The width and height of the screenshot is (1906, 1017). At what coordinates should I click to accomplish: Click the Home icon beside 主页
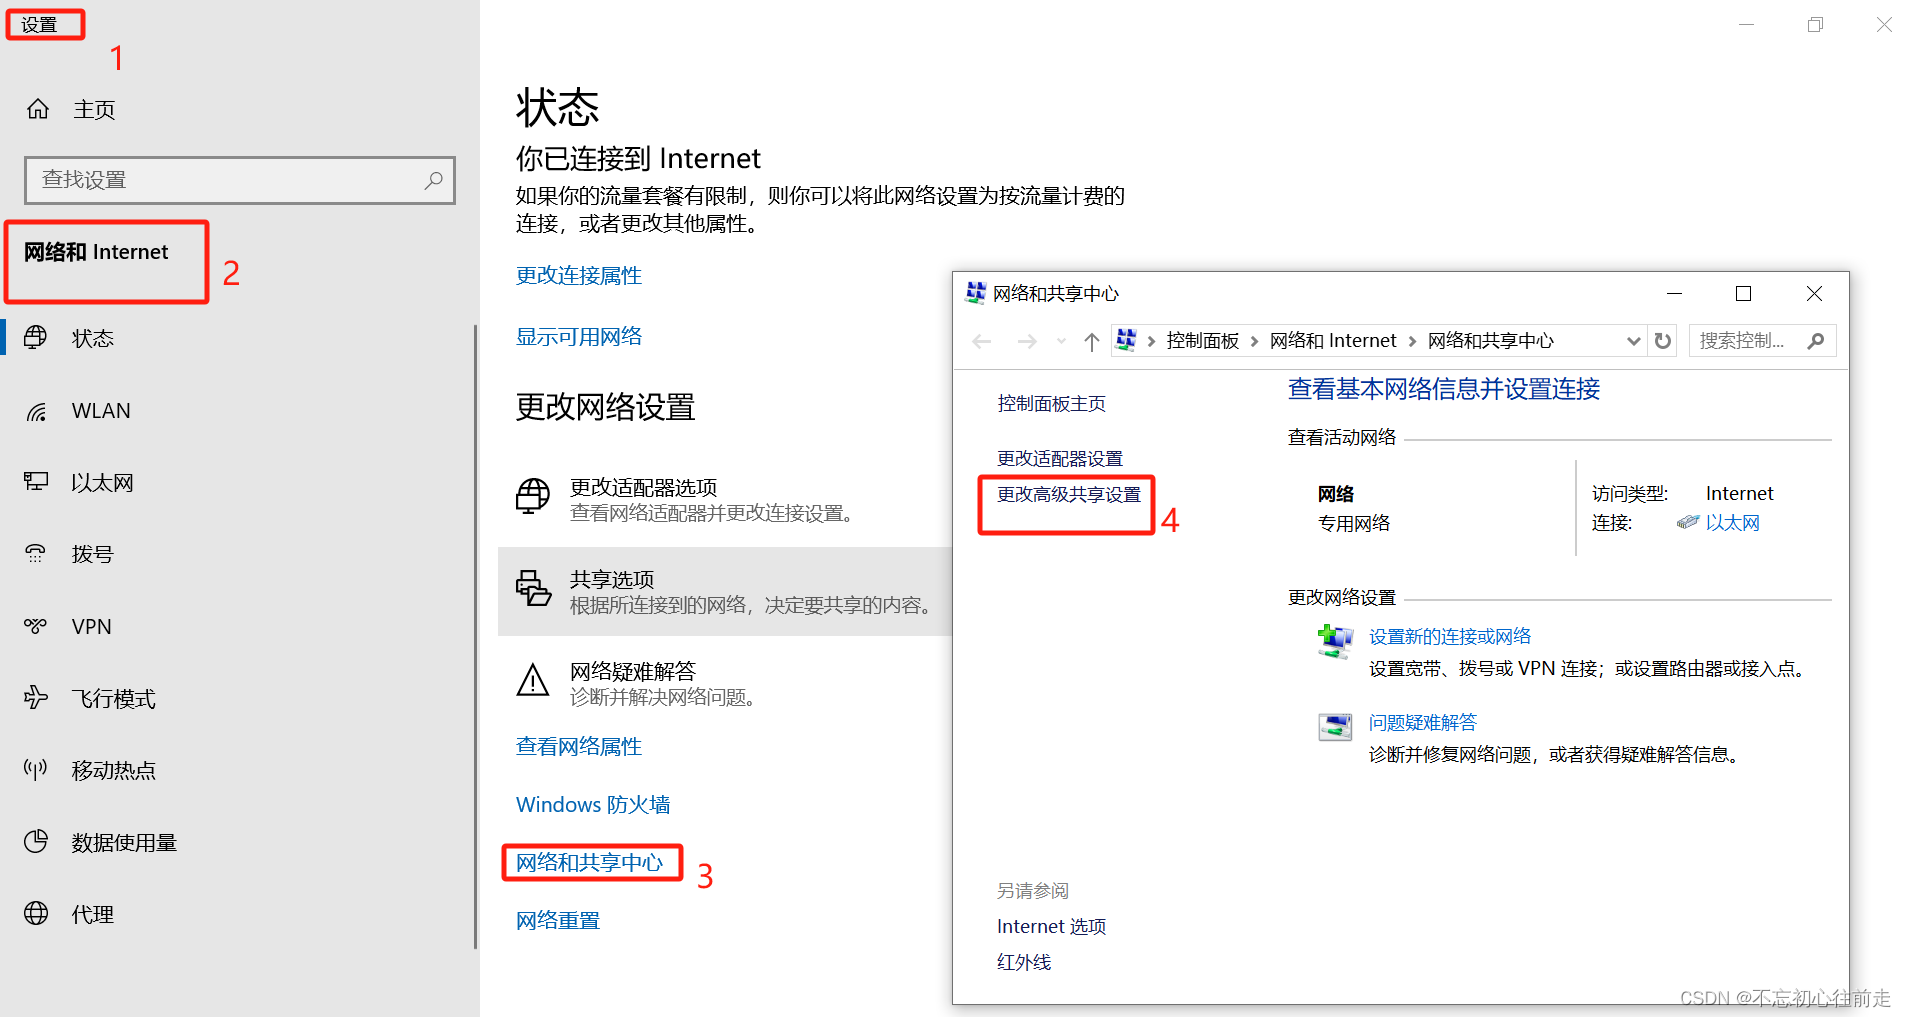point(38,109)
